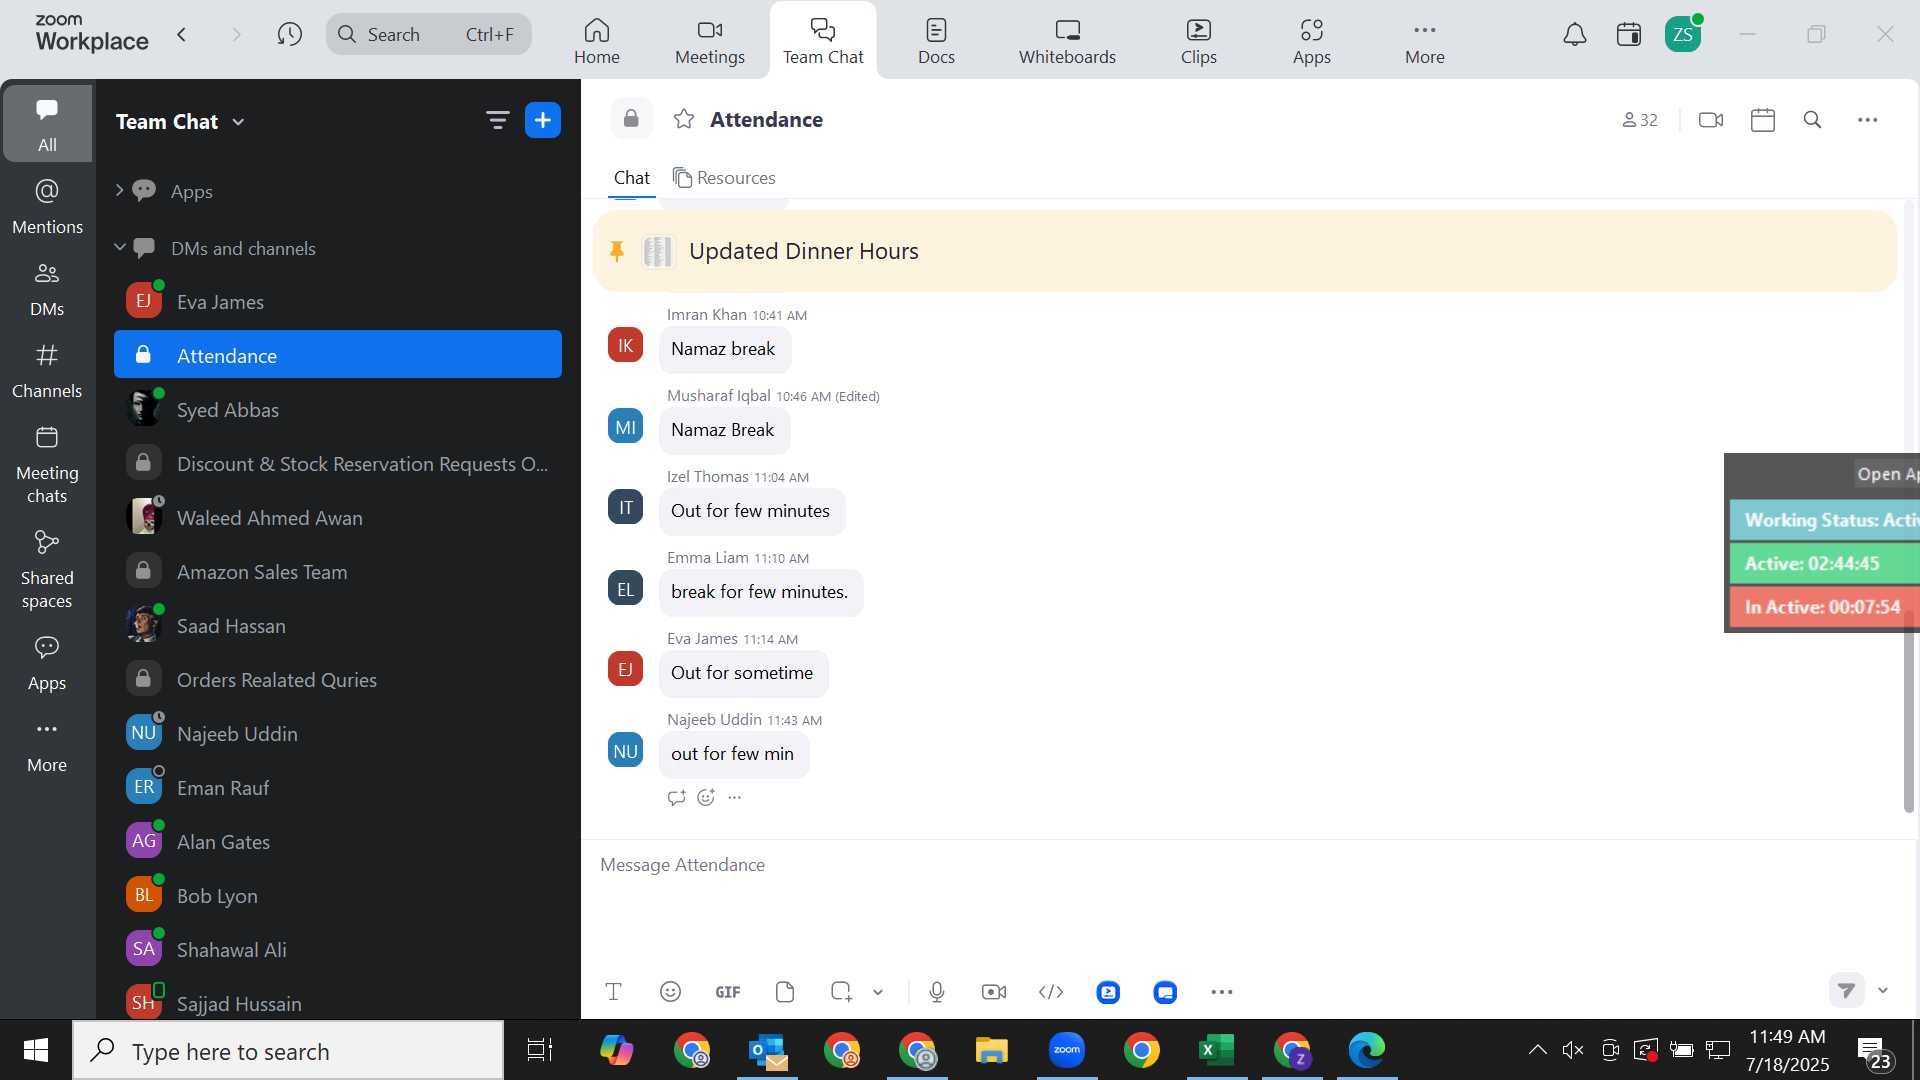The height and width of the screenshot is (1080, 1920).
Task: Switch to the Resources tab
Action: point(724,178)
